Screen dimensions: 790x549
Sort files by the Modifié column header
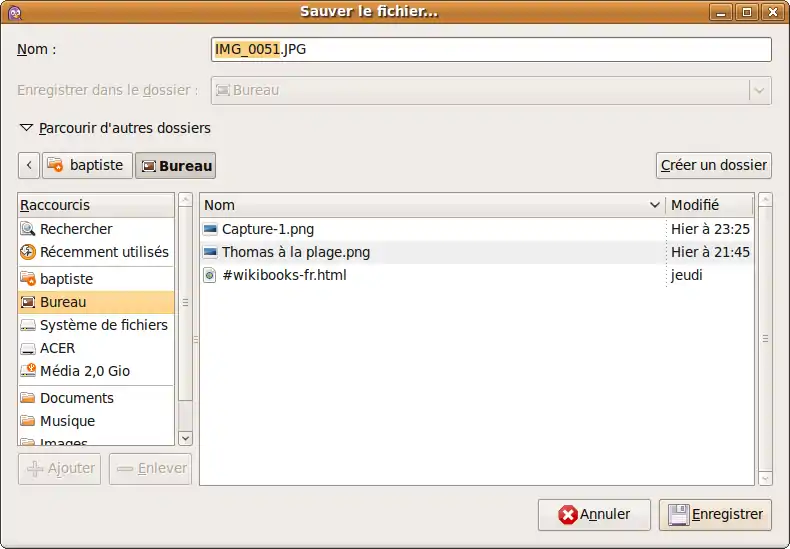708,205
